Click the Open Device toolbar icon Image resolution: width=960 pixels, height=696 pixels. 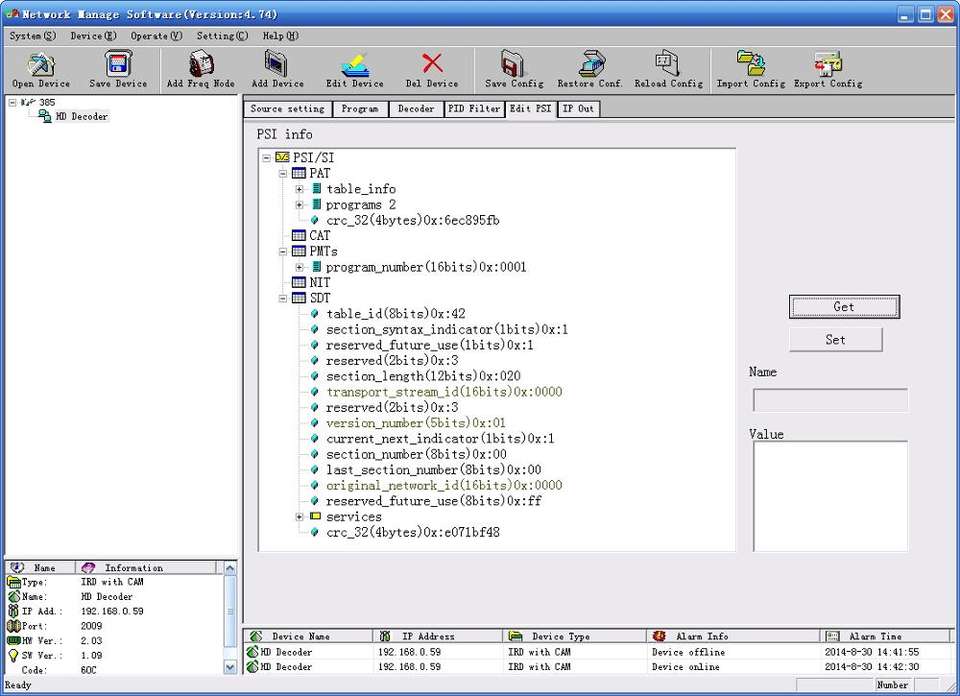click(x=41, y=66)
